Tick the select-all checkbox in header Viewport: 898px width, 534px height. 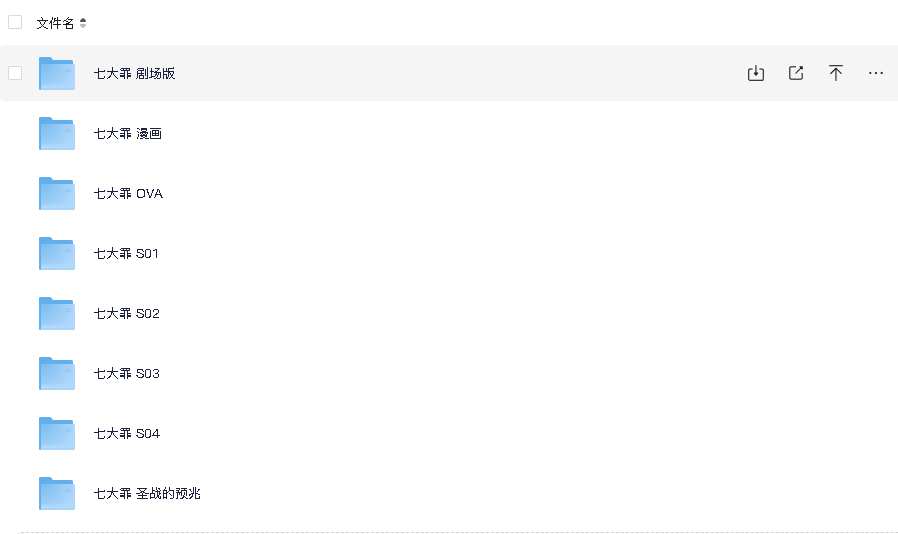point(15,22)
